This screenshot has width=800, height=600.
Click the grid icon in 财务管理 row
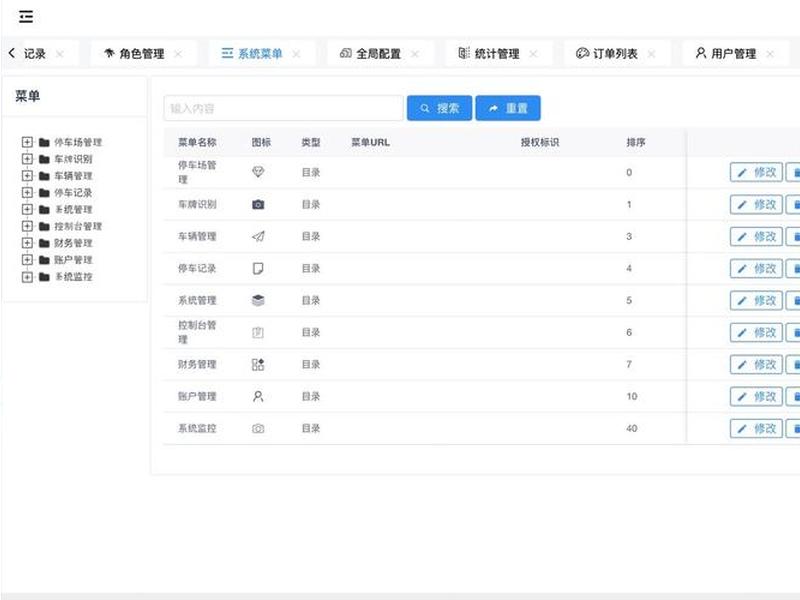pos(258,364)
